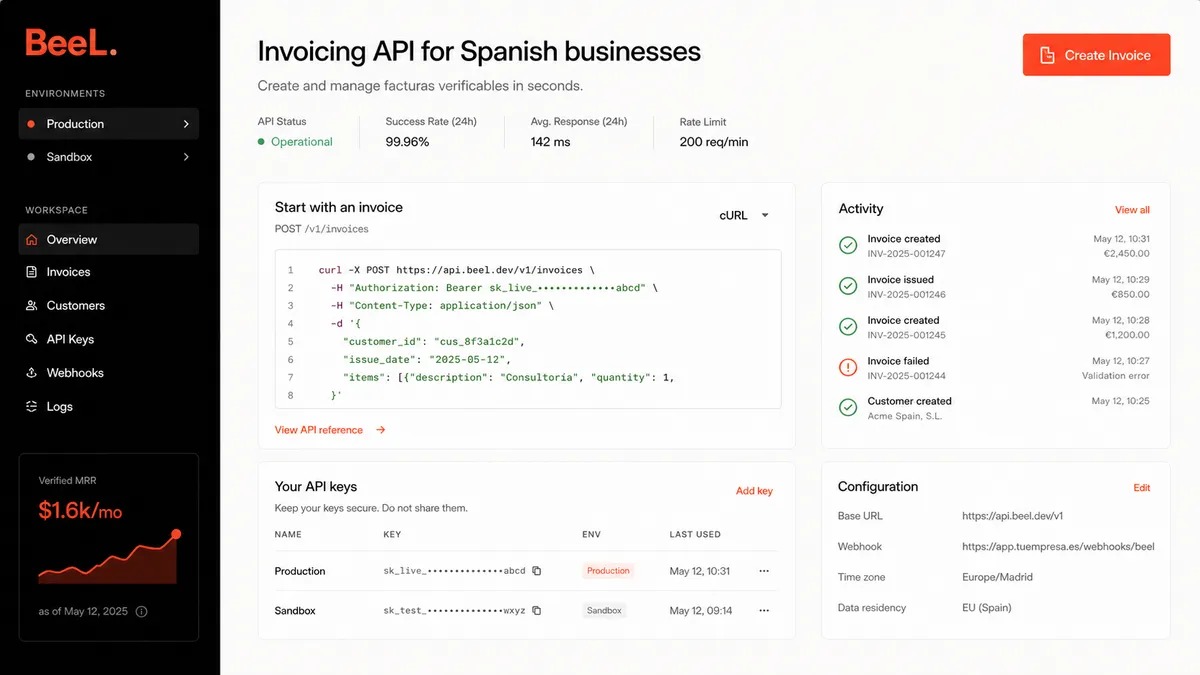Open more options for the Sandbox key
1200x675 pixels.
[764, 610]
